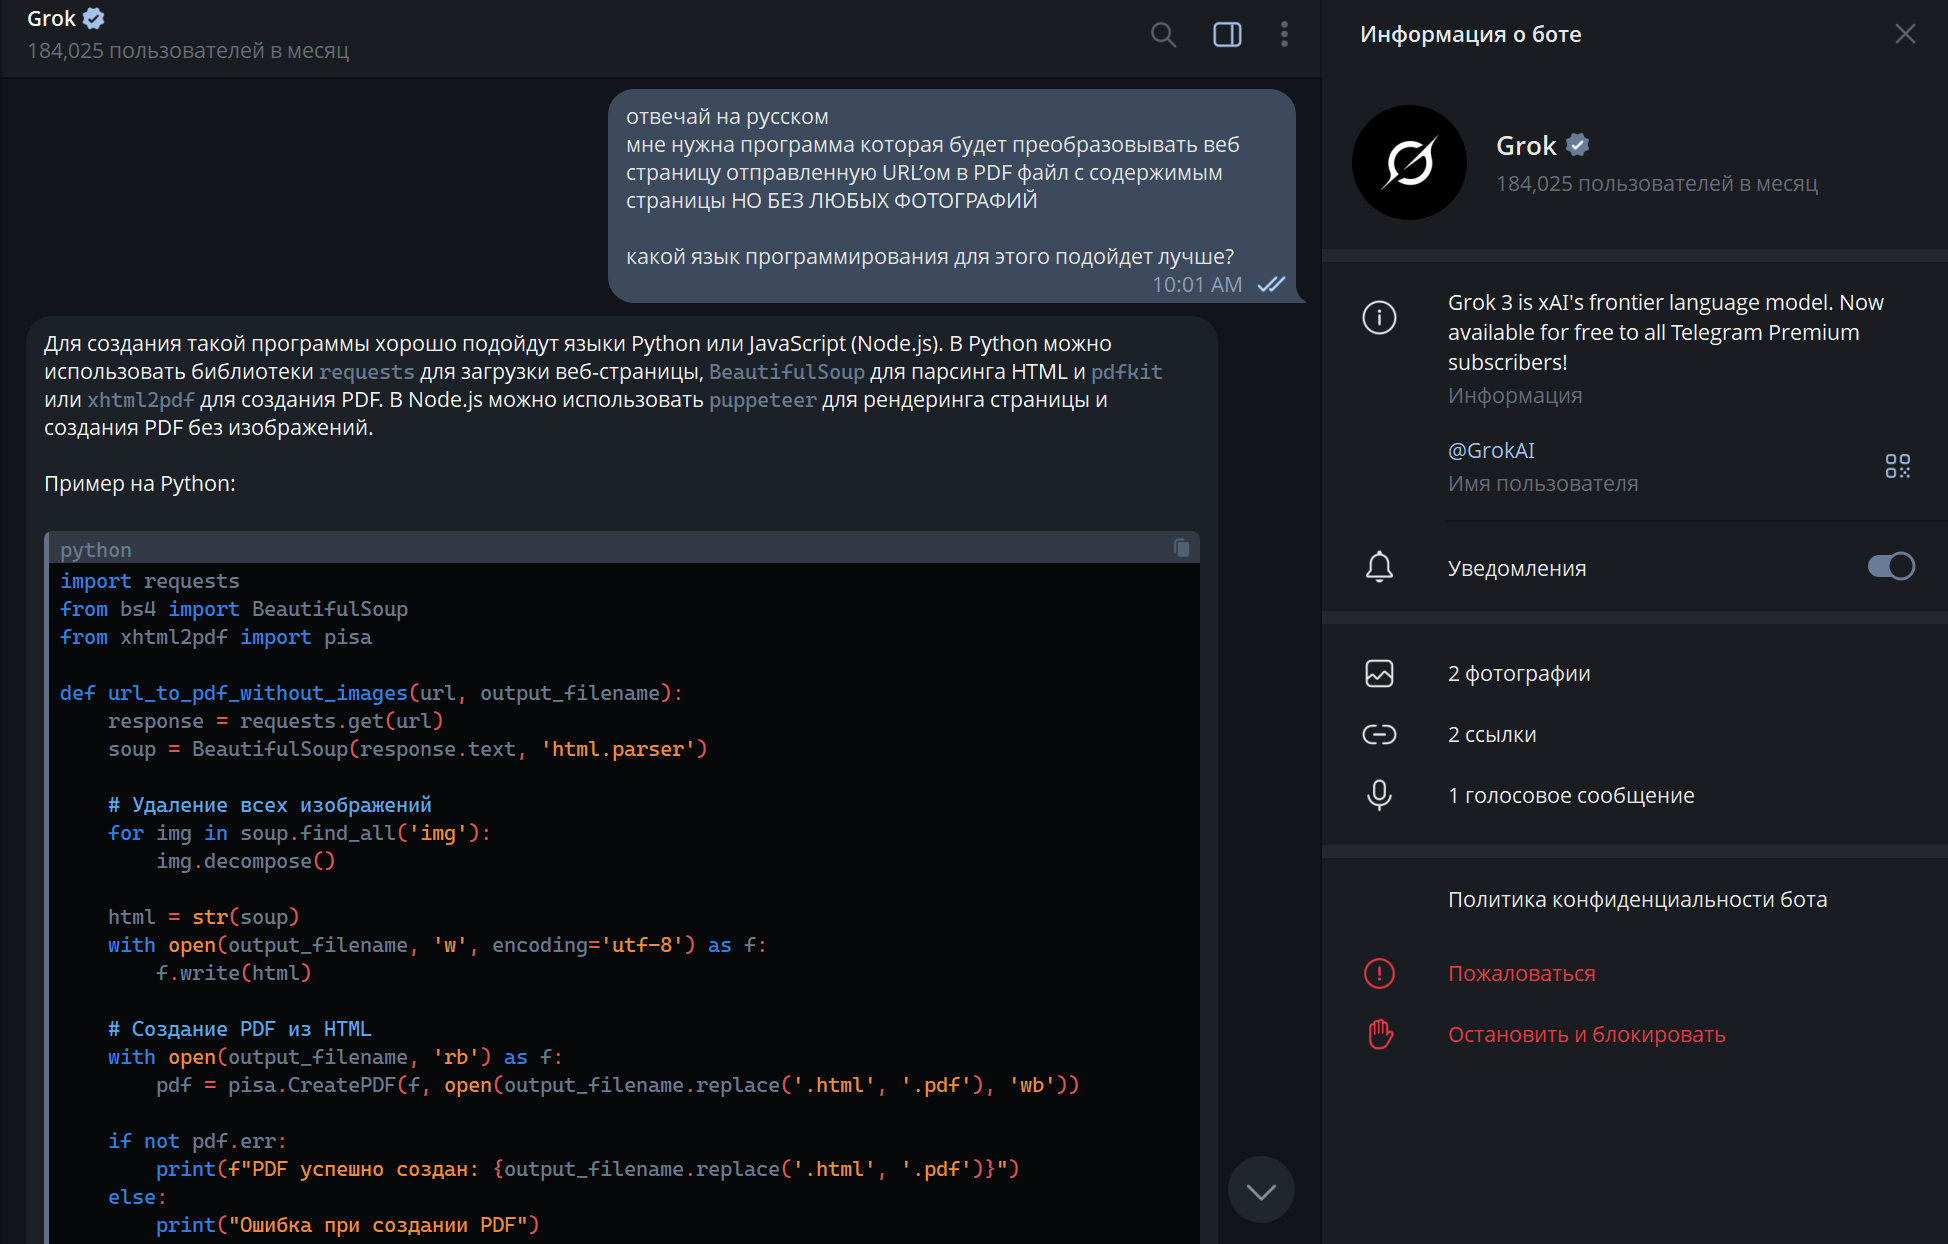Image resolution: width=1948 pixels, height=1244 pixels.
Task: Click the verified badge in chat header
Action: pyautogui.click(x=93, y=18)
